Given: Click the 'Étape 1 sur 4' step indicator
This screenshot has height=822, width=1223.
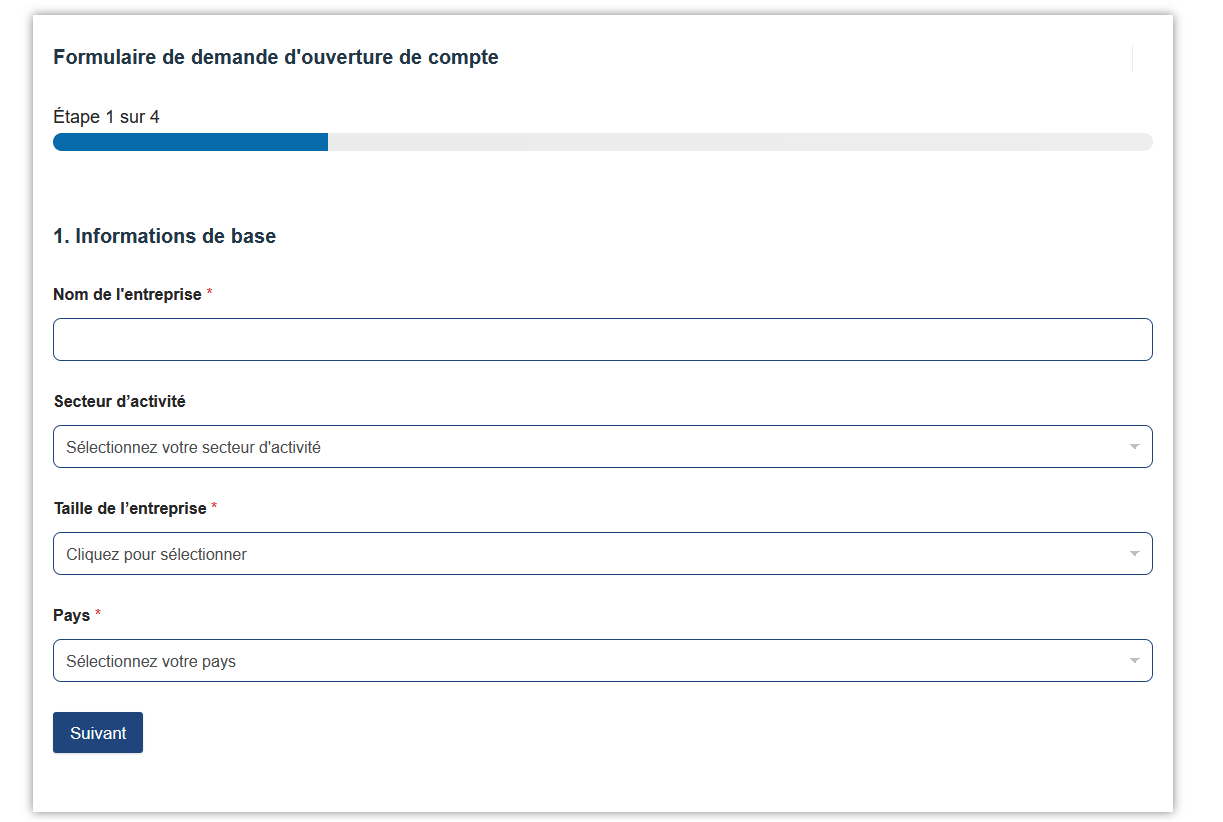Looking at the screenshot, I should pyautogui.click(x=106, y=117).
